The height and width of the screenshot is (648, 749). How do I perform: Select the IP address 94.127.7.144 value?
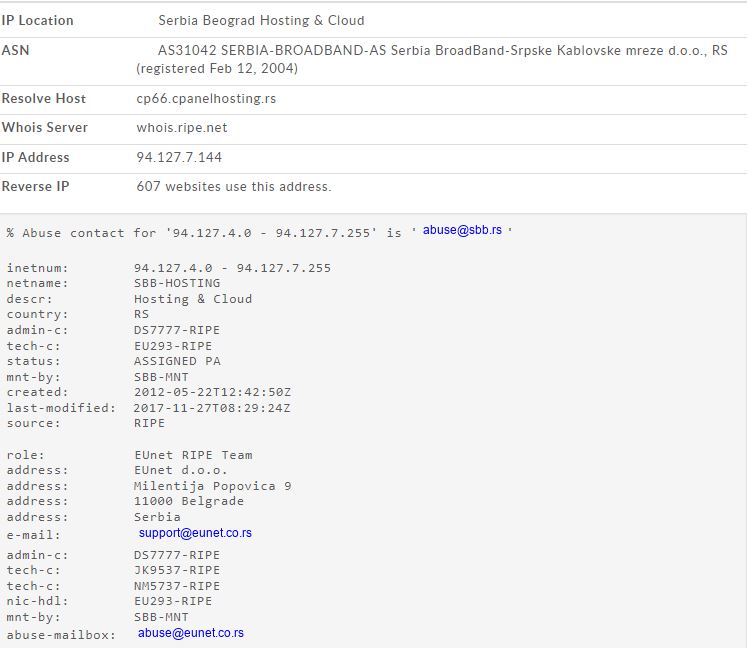pyautogui.click(x=179, y=158)
